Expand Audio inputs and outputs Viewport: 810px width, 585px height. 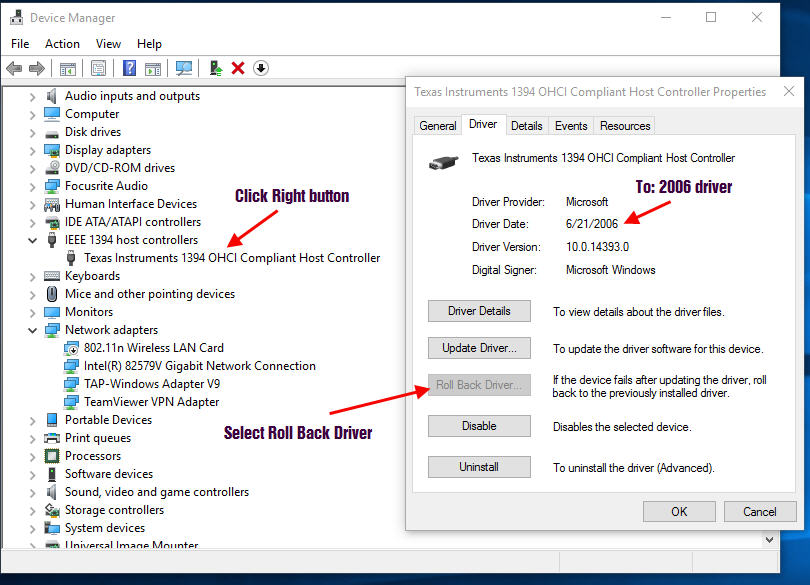click(33, 97)
